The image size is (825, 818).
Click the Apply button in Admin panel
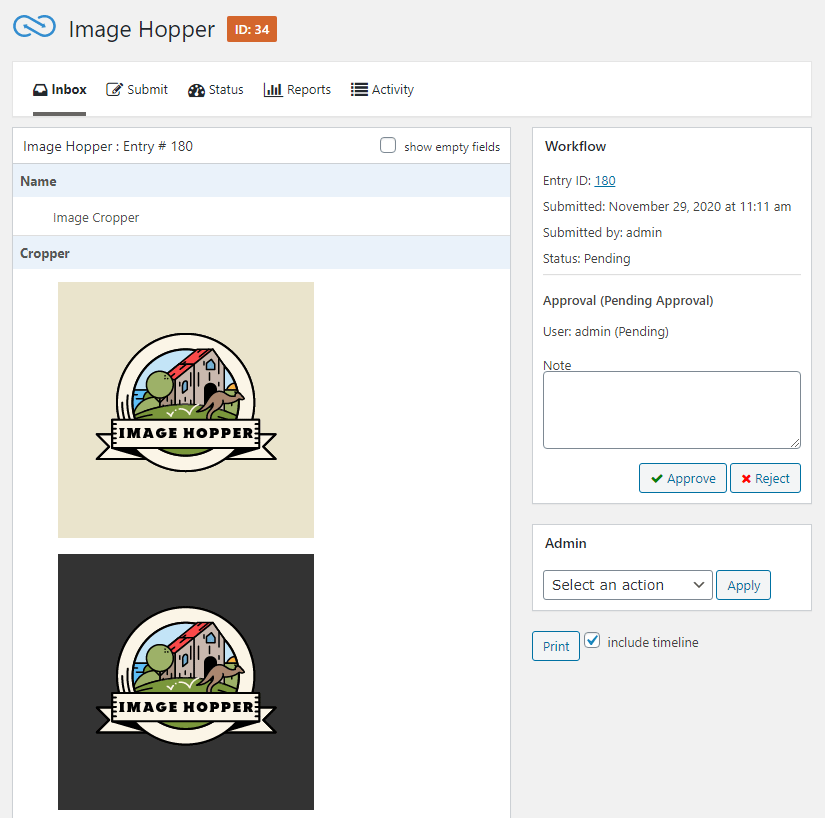743,585
